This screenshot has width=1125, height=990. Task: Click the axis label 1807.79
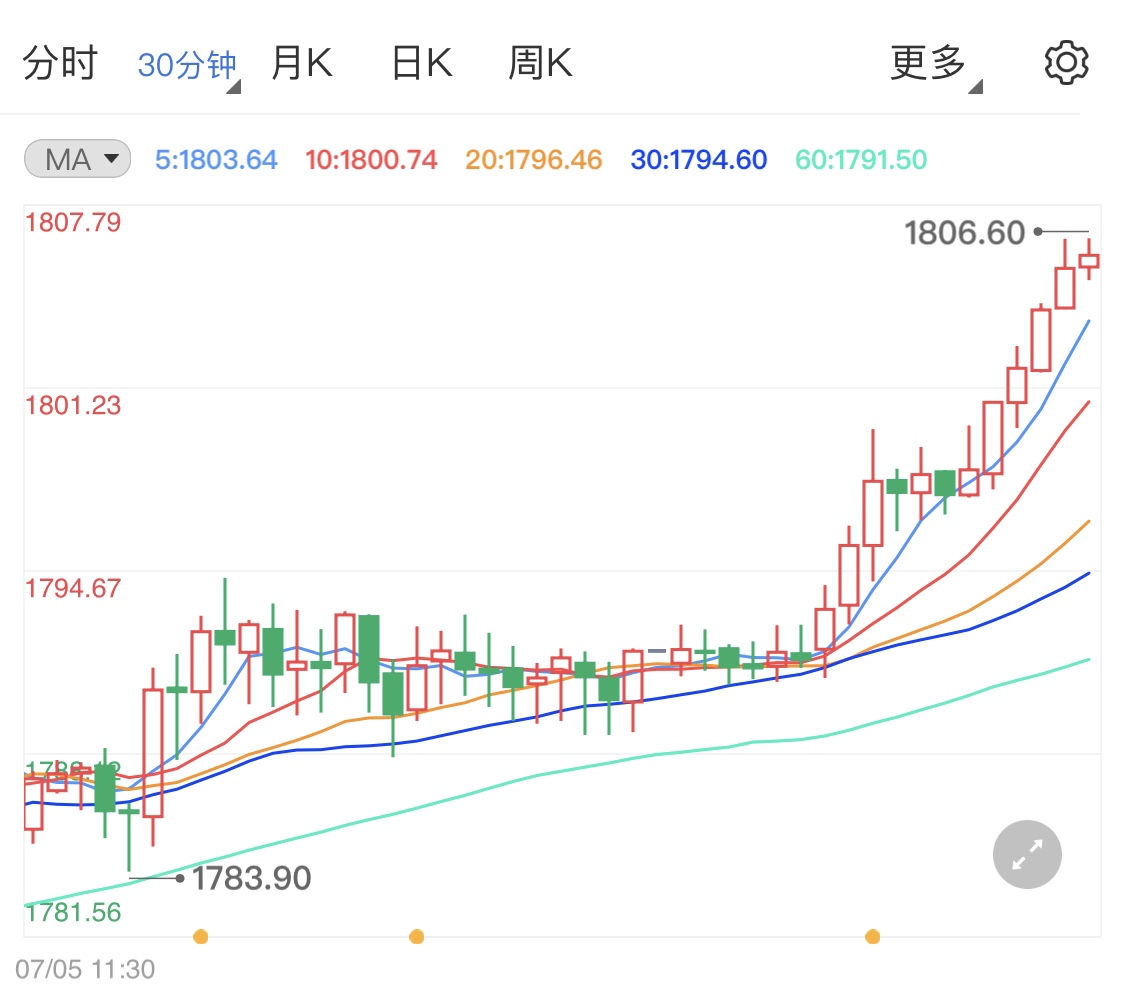(73, 222)
